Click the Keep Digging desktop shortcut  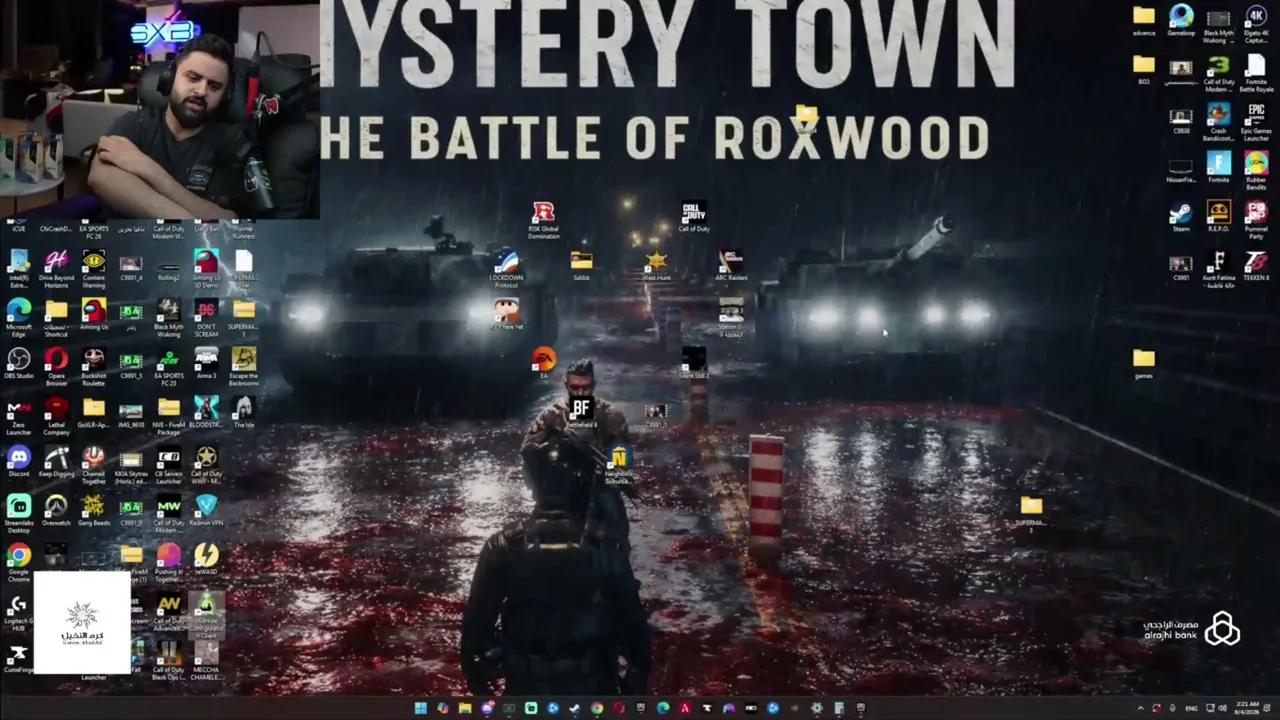(56, 462)
